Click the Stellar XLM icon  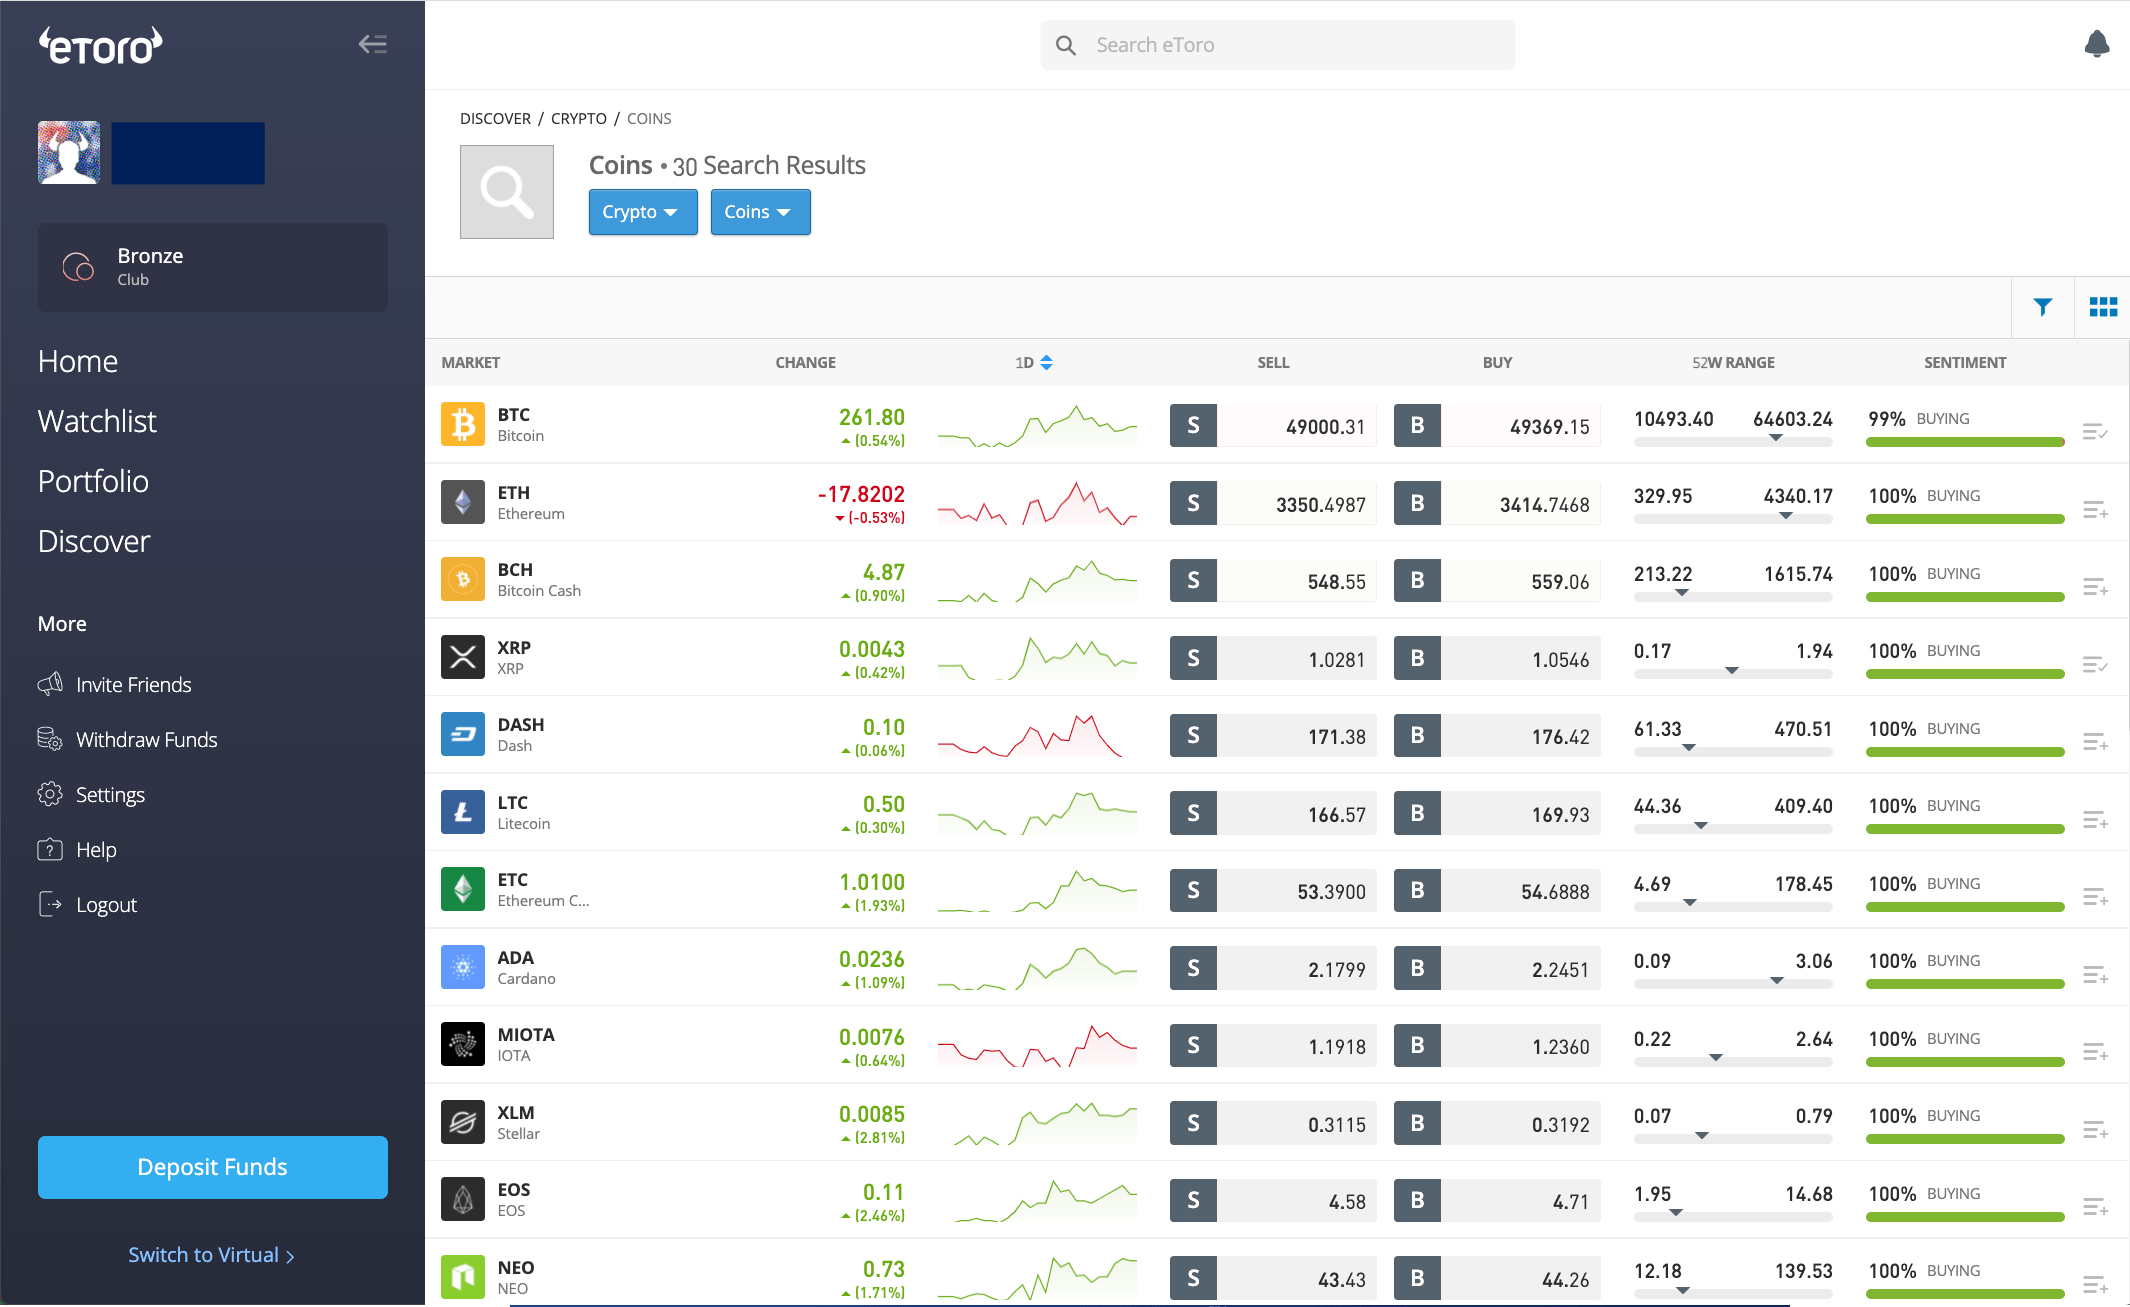(463, 1122)
